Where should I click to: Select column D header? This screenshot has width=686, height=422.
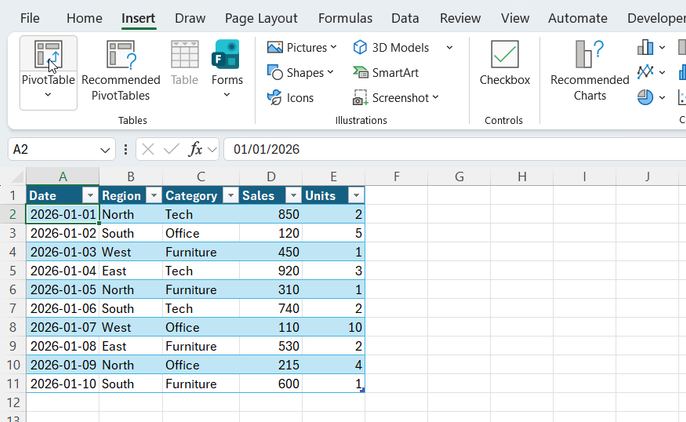pos(271,177)
